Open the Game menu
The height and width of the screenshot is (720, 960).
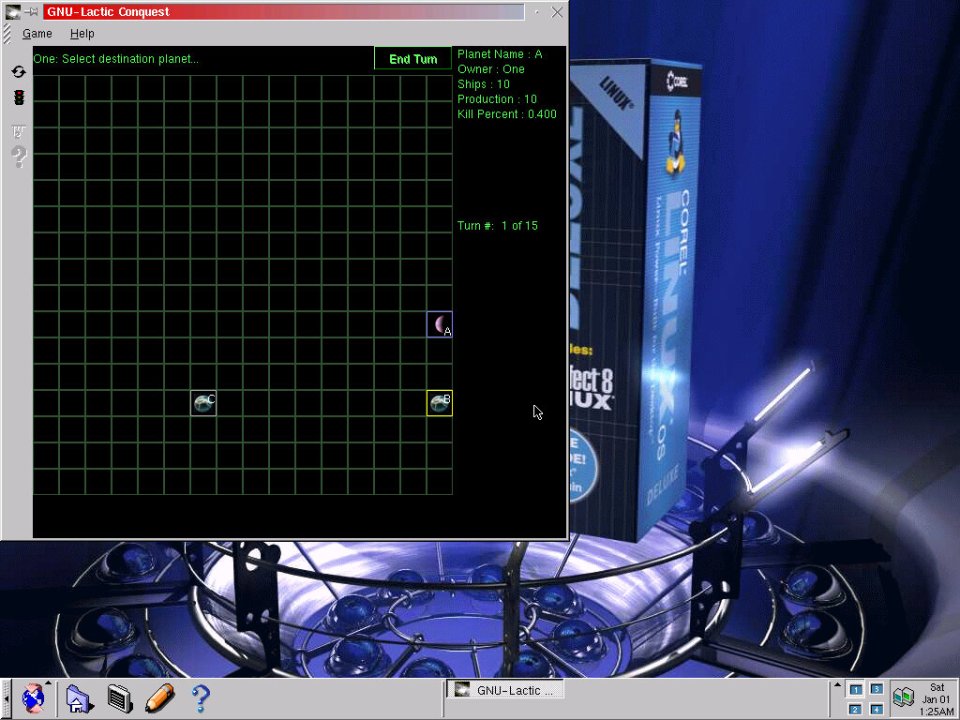[x=37, y=33]
